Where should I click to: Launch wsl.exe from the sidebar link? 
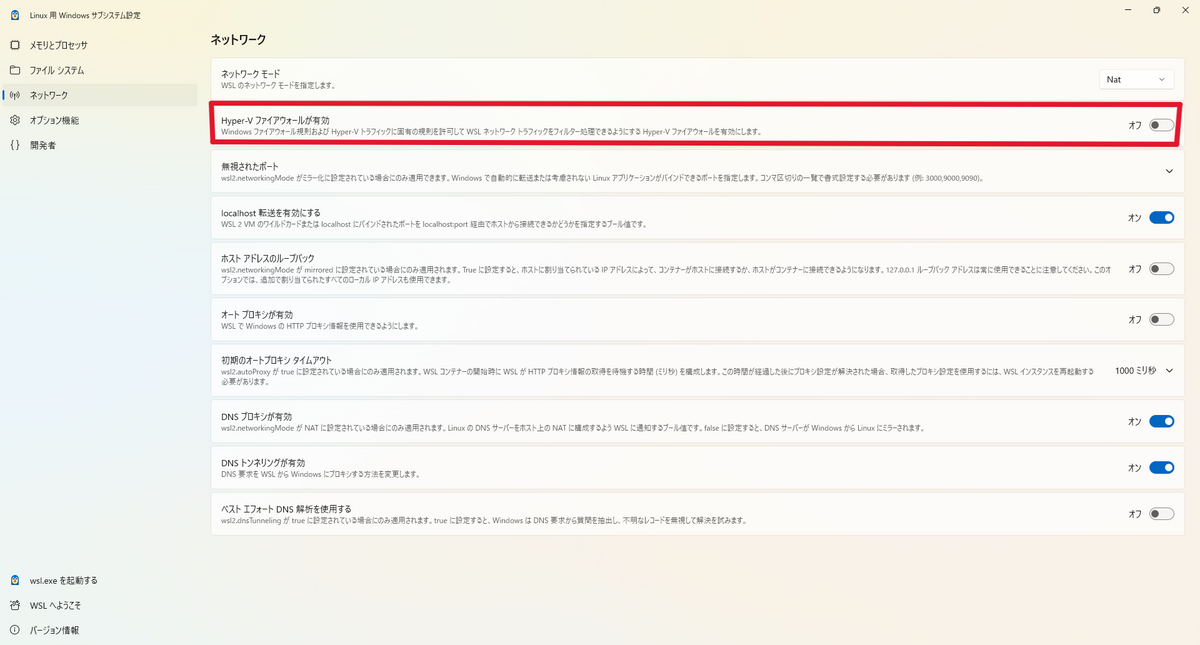click(x=64, y=580)
